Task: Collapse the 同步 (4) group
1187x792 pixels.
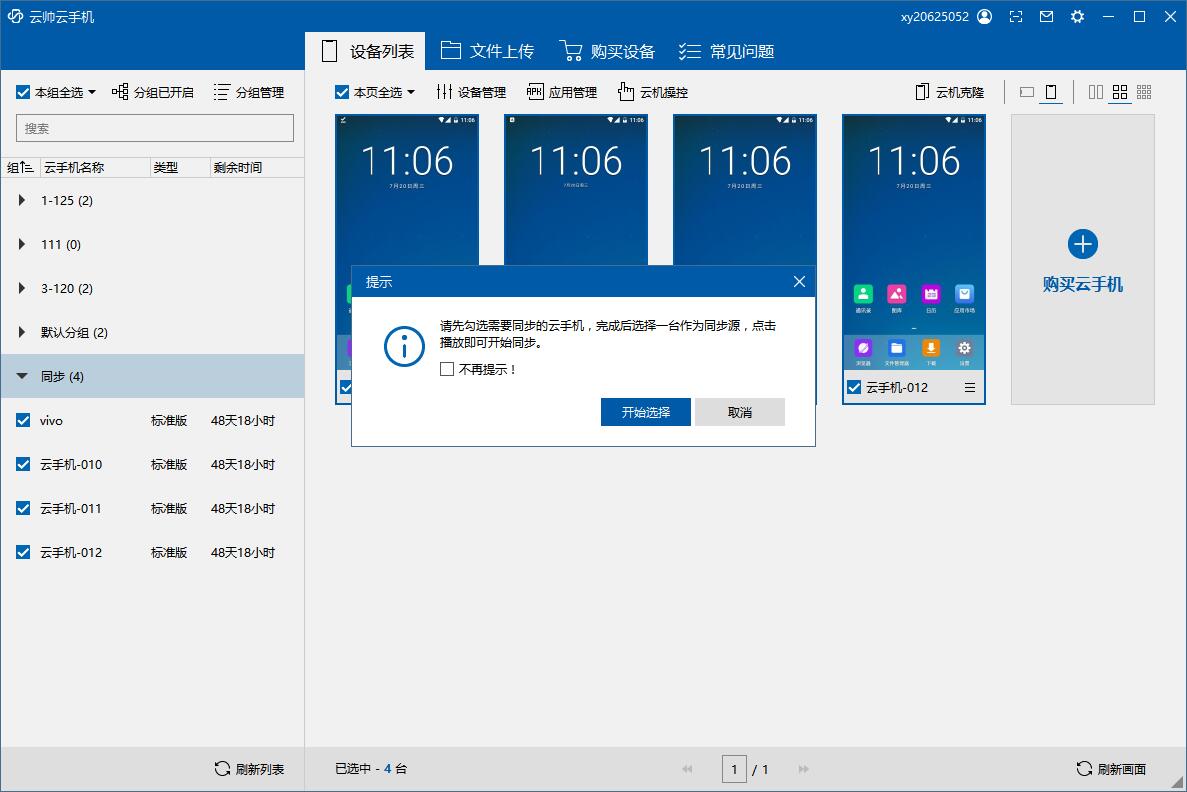Action: coord(21,376)
